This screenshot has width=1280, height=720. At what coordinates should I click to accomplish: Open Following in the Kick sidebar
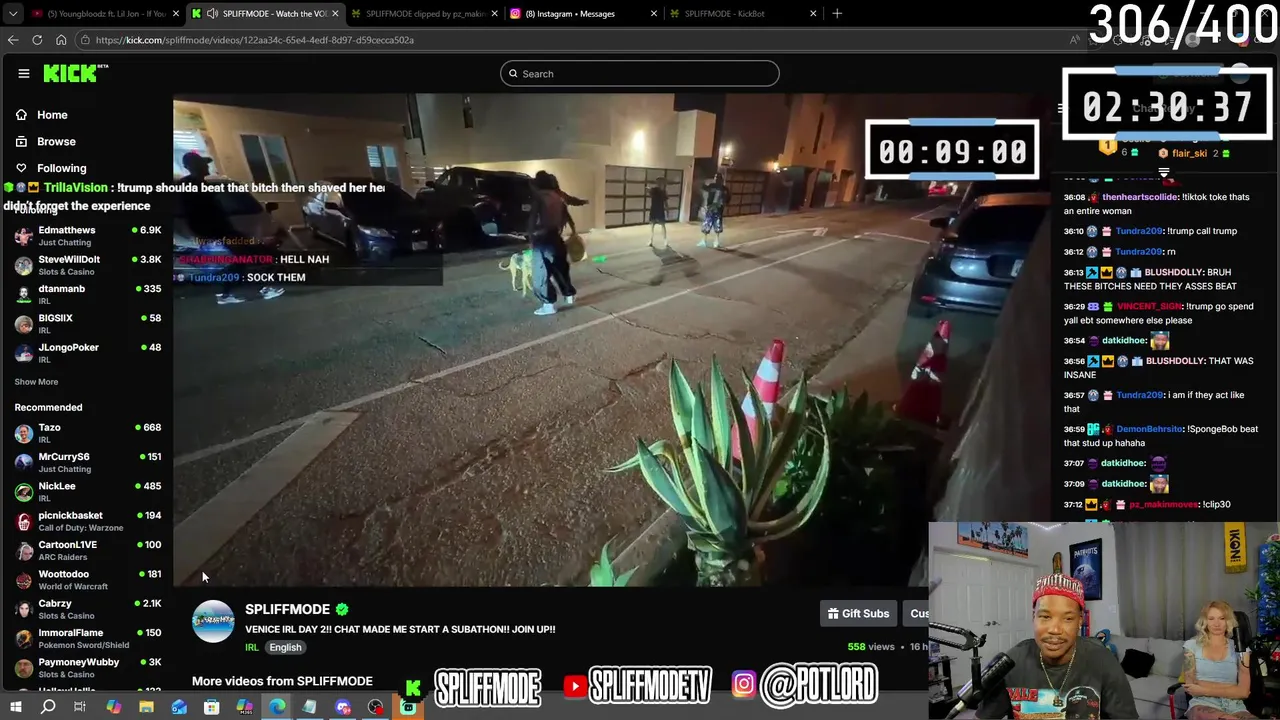coord(62,168)
